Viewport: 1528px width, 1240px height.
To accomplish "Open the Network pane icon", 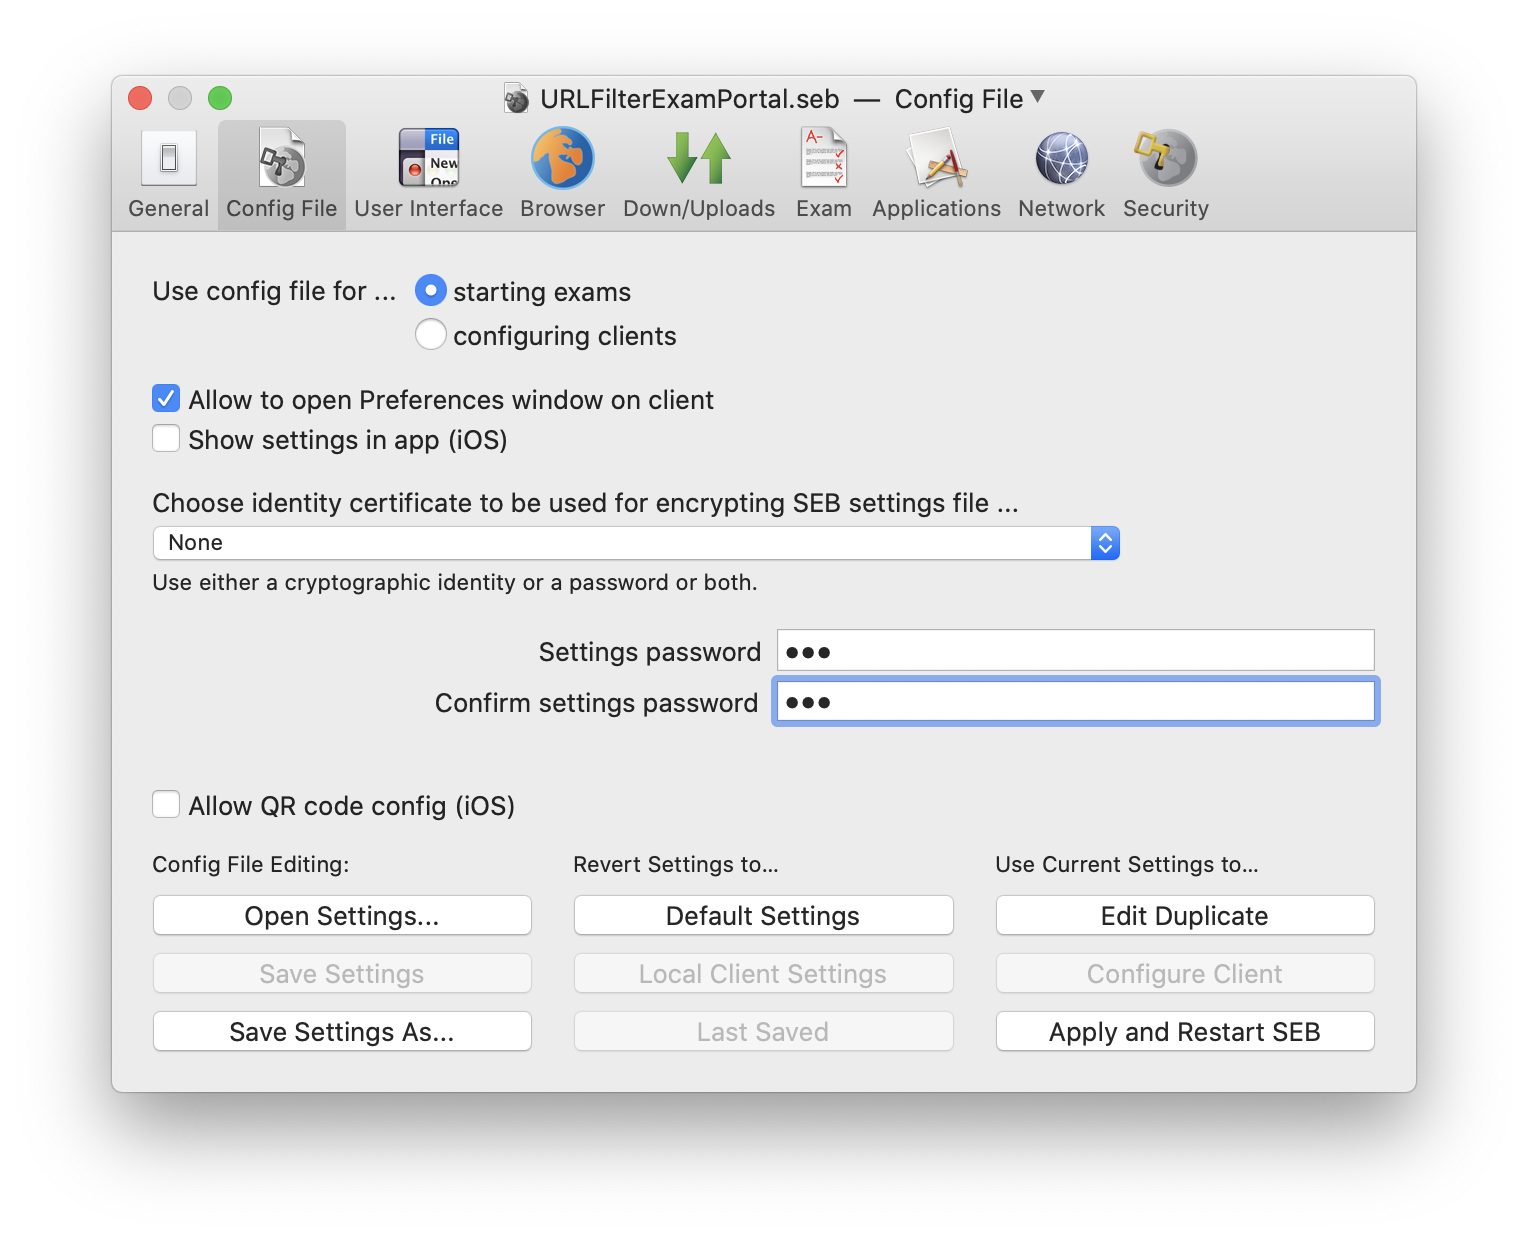I will pyautogui.click(x=1062, y=158).
